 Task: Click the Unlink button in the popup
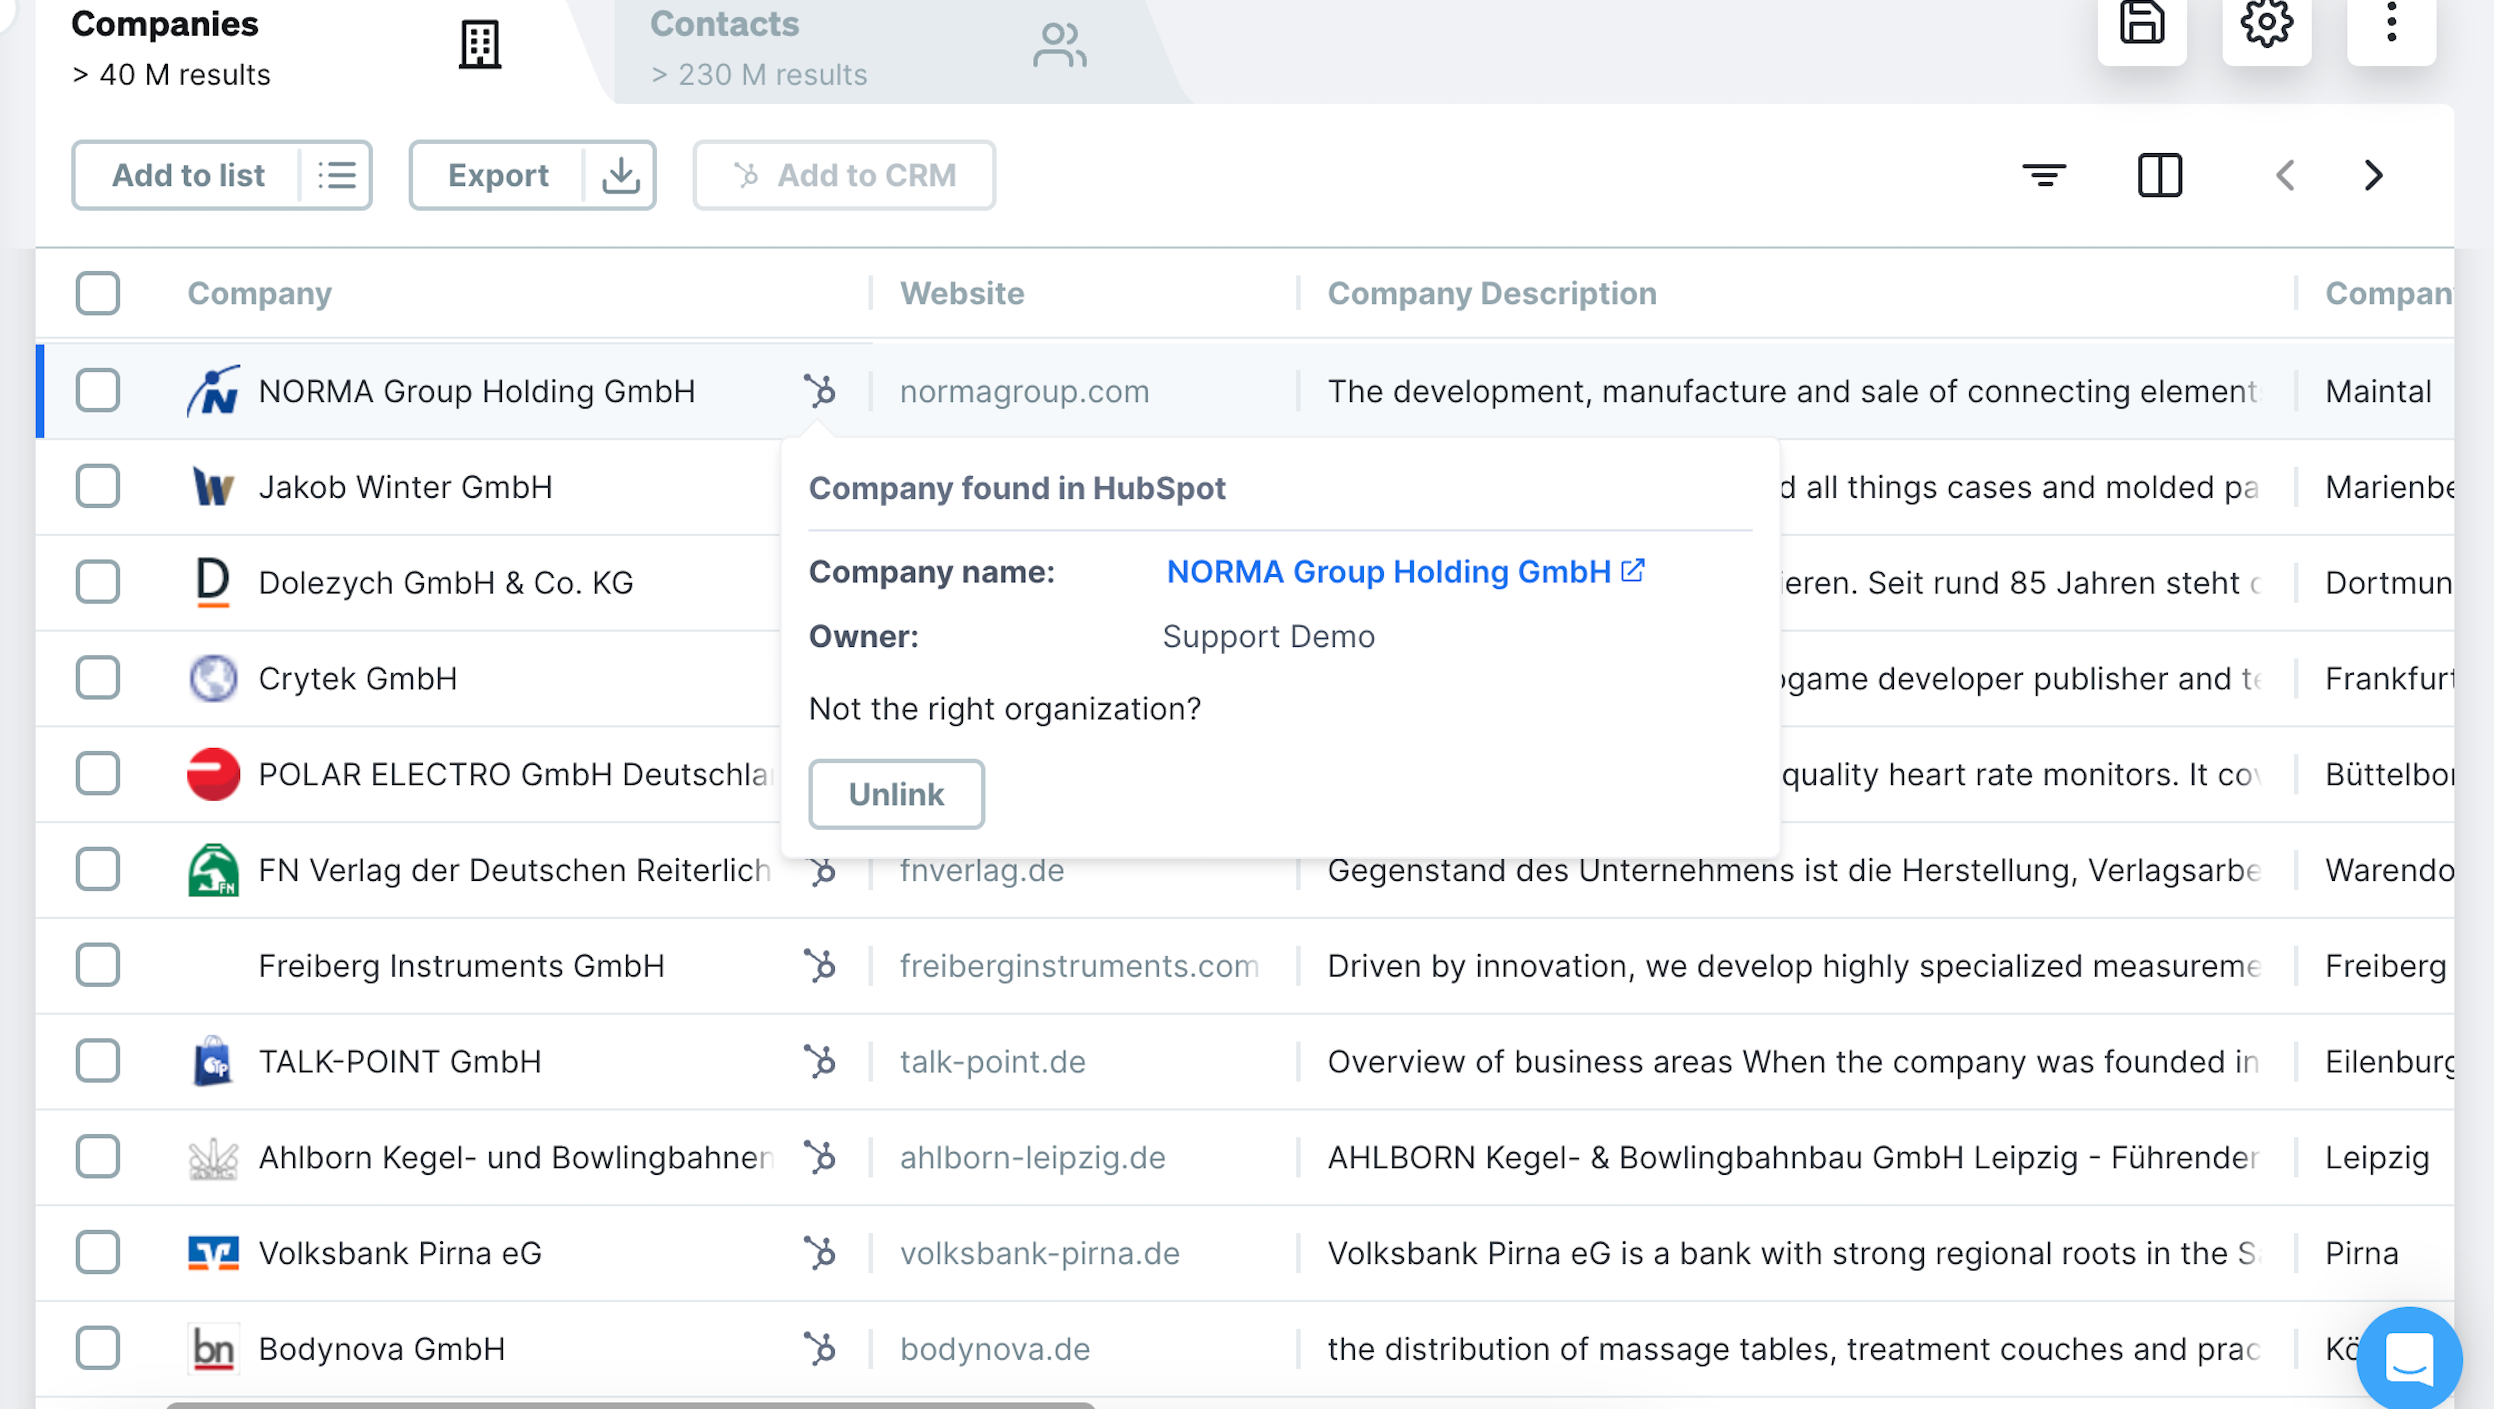tap(896, 793)
